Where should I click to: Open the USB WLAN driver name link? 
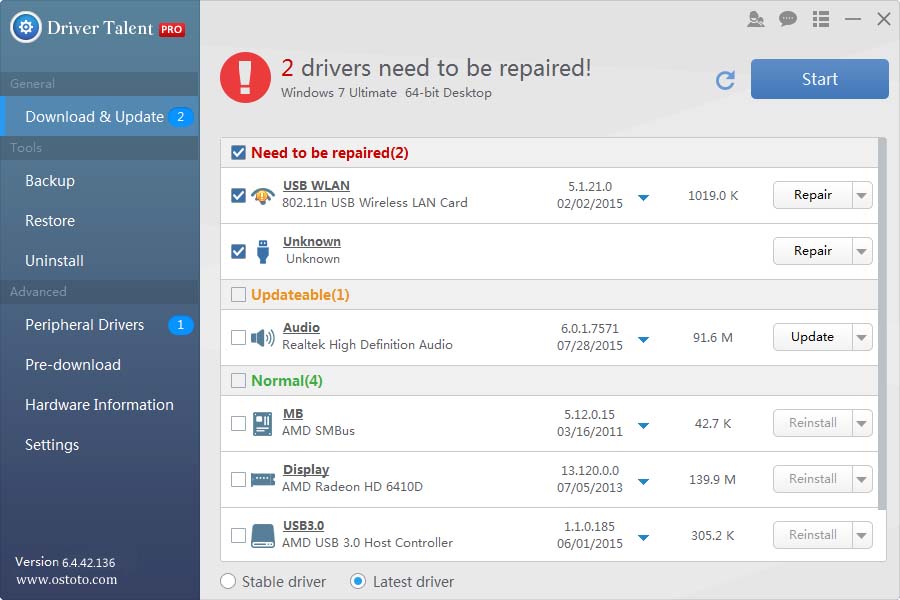316,186
